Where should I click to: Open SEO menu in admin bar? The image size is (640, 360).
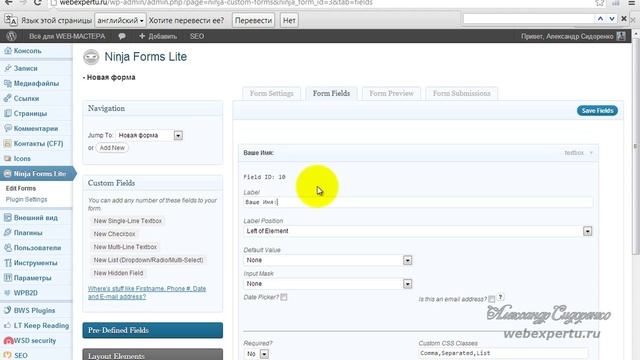tap(197, 36)
